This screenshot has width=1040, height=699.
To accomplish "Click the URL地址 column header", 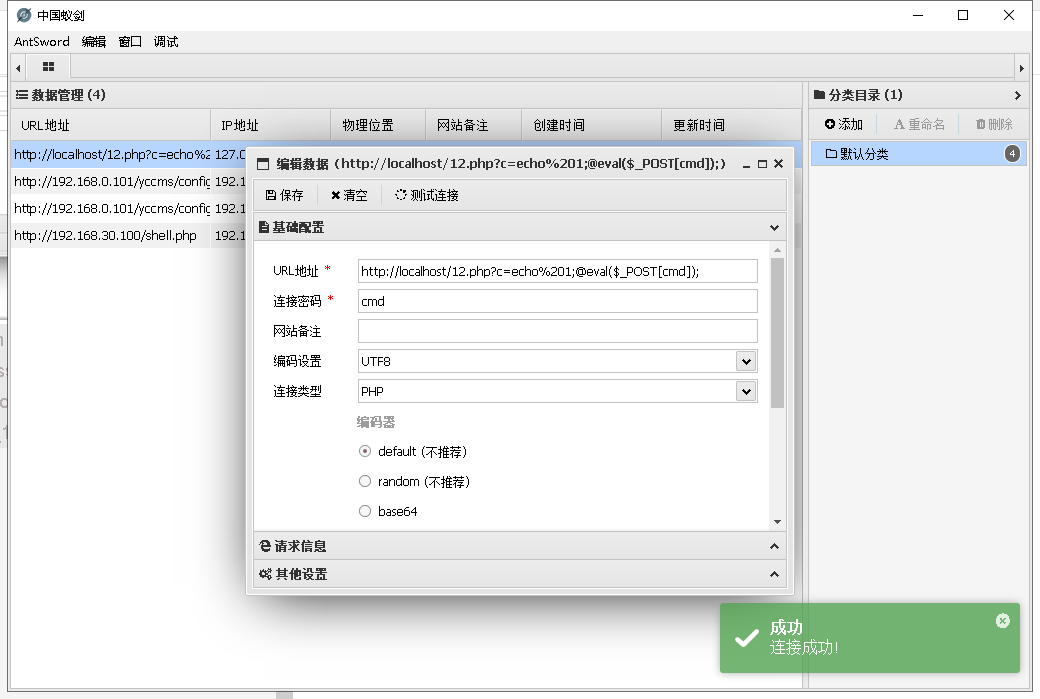I will point(110,125).
